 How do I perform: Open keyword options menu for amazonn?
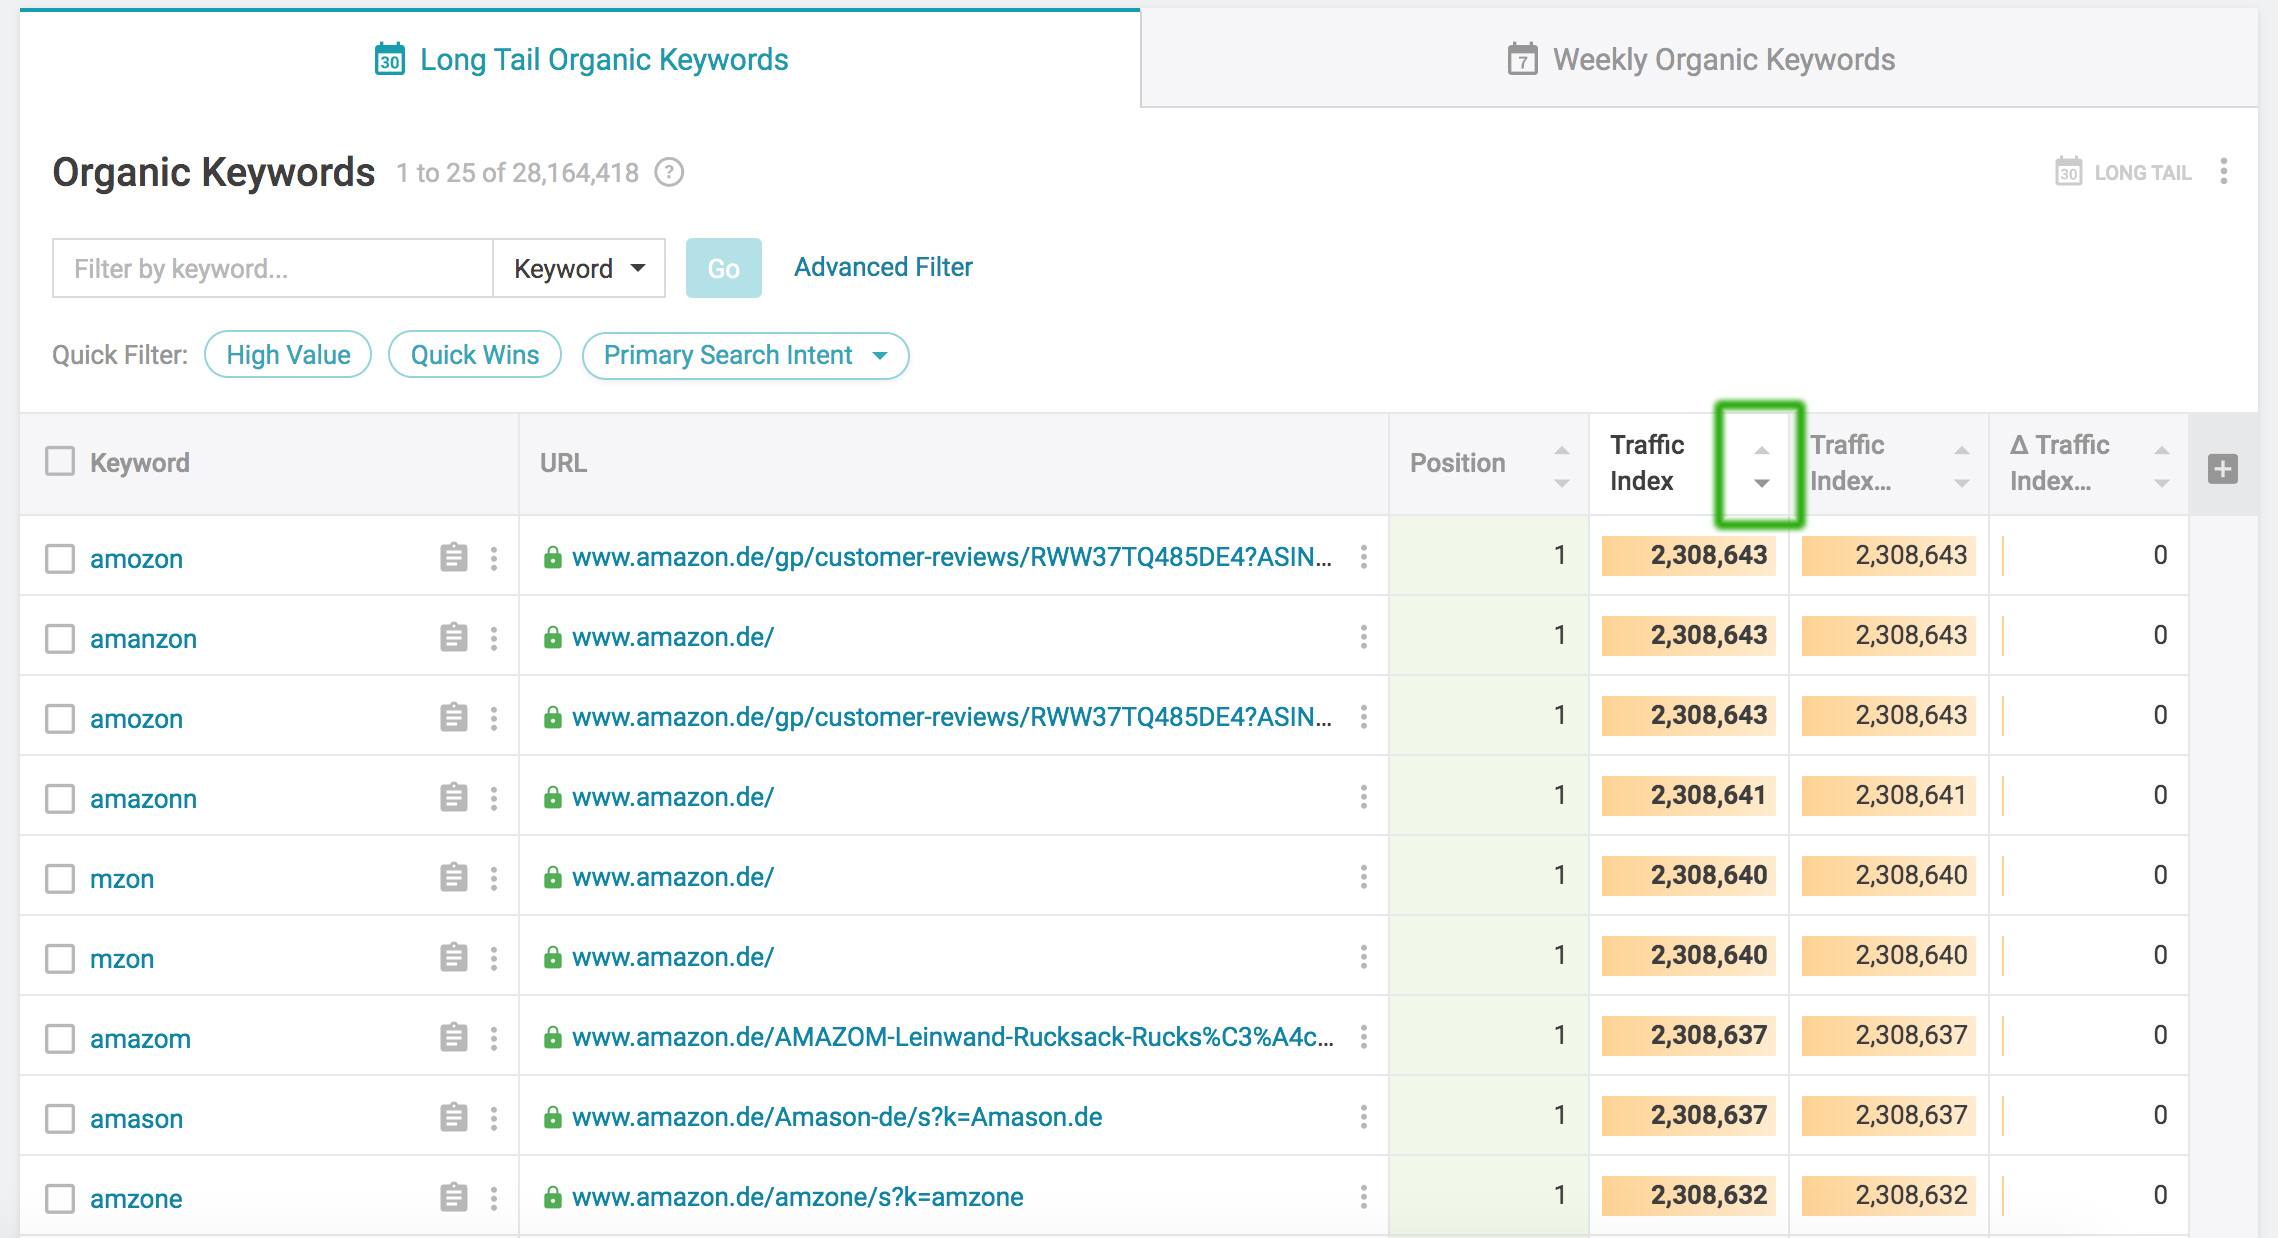(x=494, y=798)
